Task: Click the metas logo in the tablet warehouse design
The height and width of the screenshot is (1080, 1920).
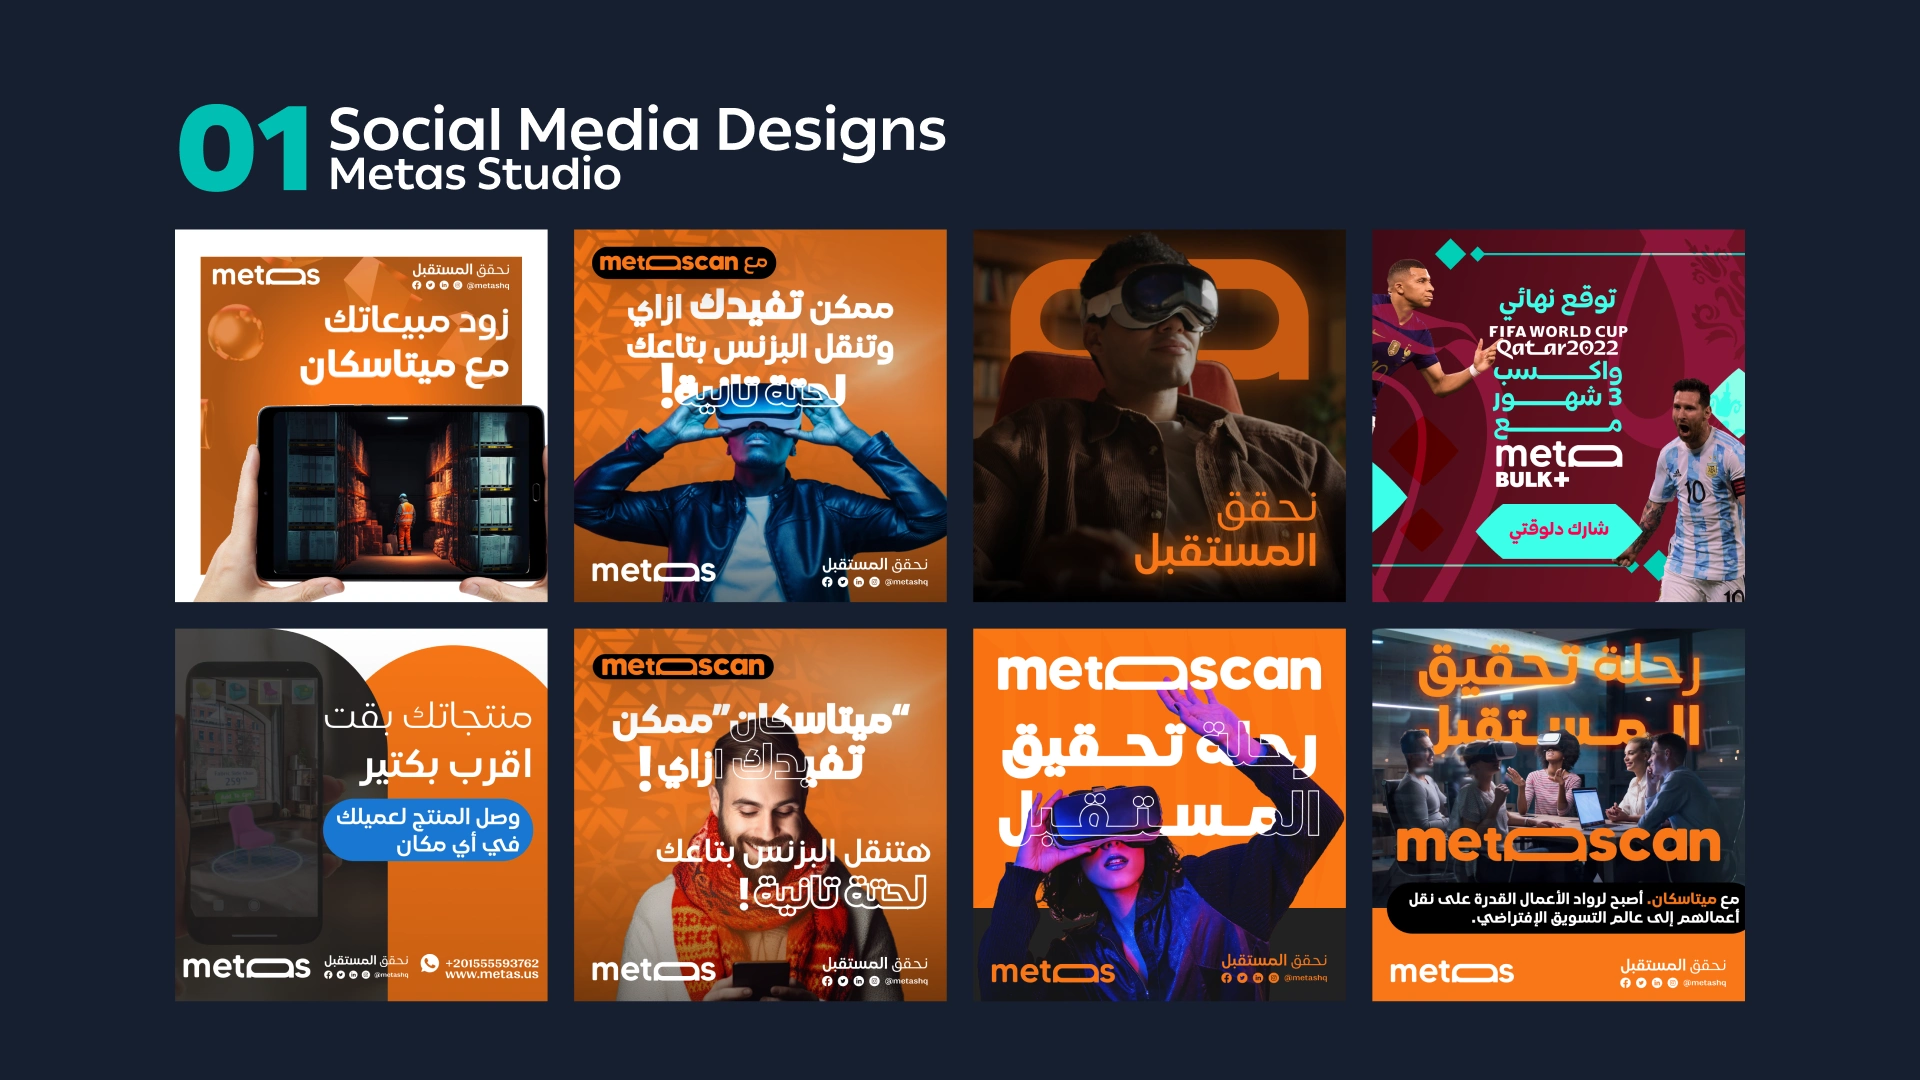Action: pos(266,275)
